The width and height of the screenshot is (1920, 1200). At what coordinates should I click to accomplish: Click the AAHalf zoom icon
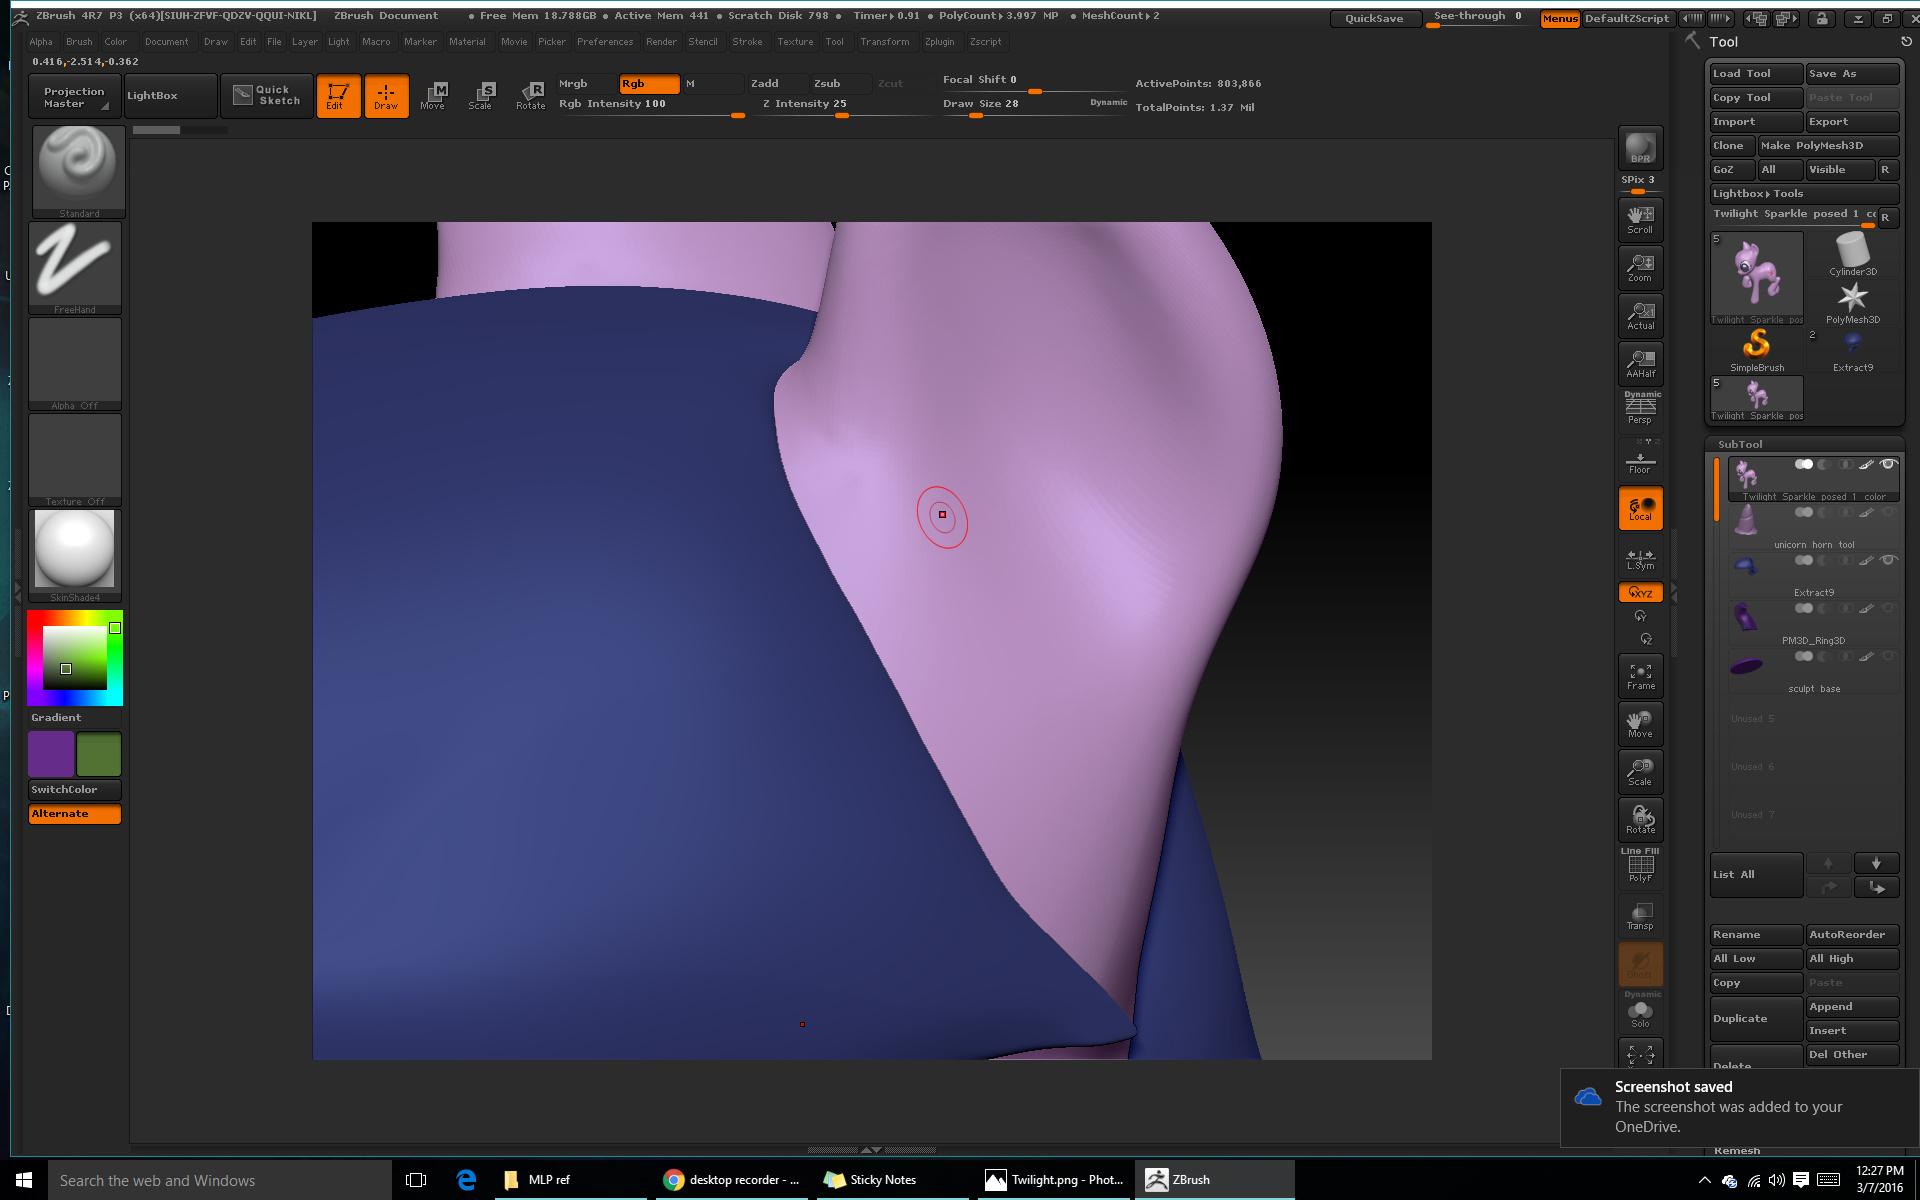pos(1640,363)
